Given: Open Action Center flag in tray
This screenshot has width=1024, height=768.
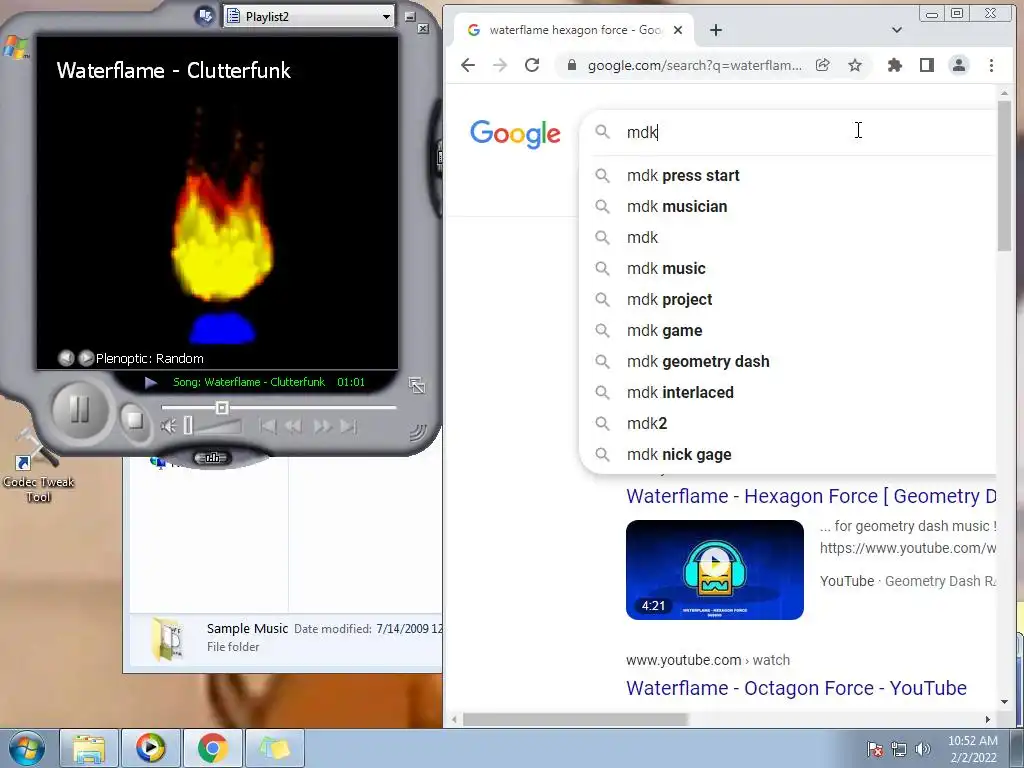Looking at the screenshot, I should (x=874, y=749).
